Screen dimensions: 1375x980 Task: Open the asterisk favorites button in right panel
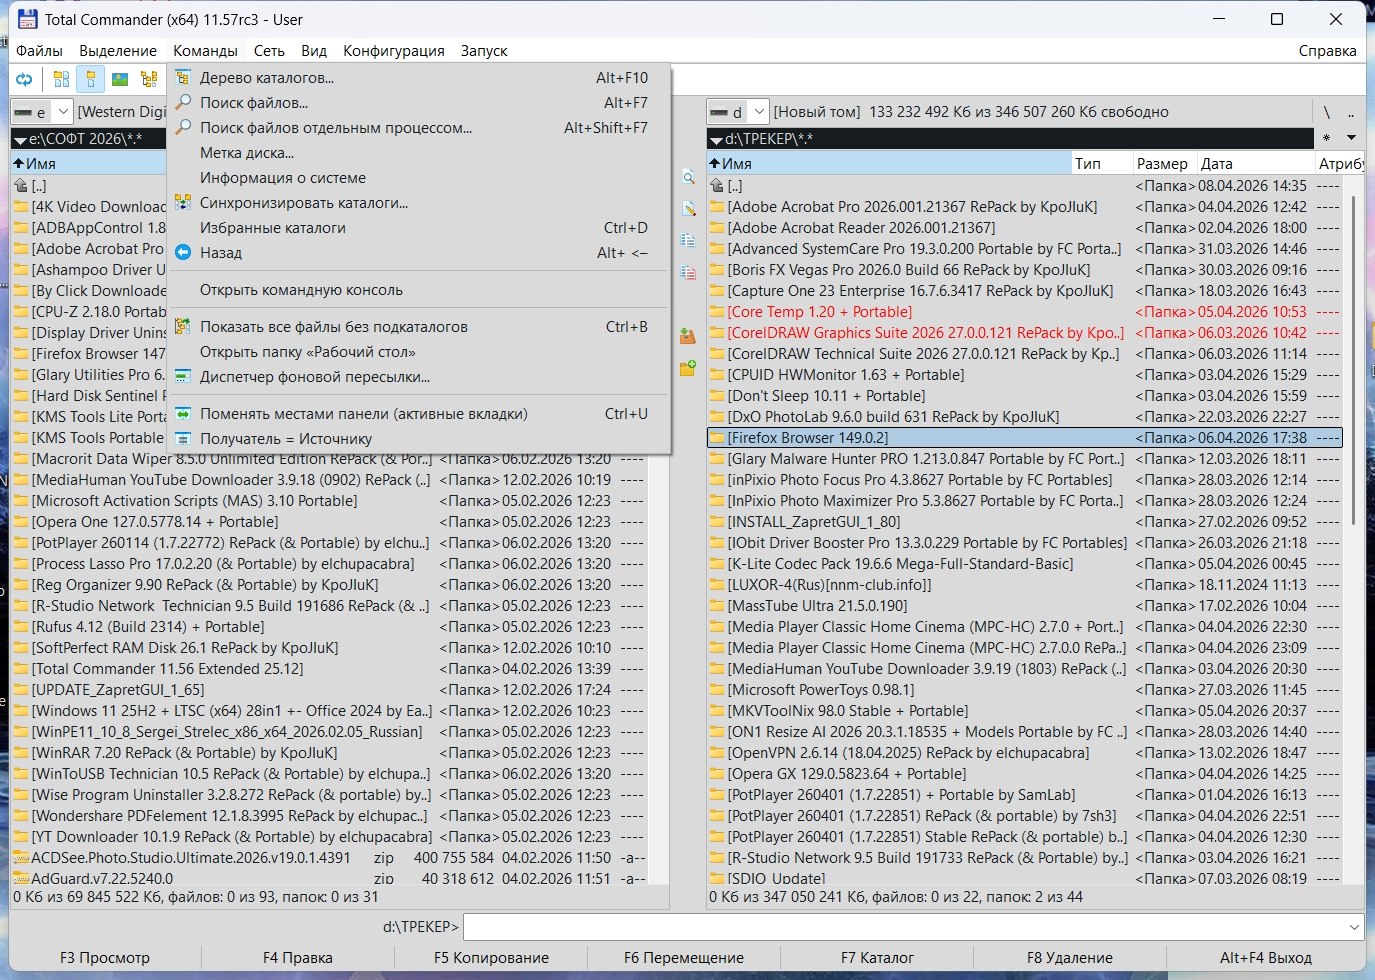(x=1327, y=138)
